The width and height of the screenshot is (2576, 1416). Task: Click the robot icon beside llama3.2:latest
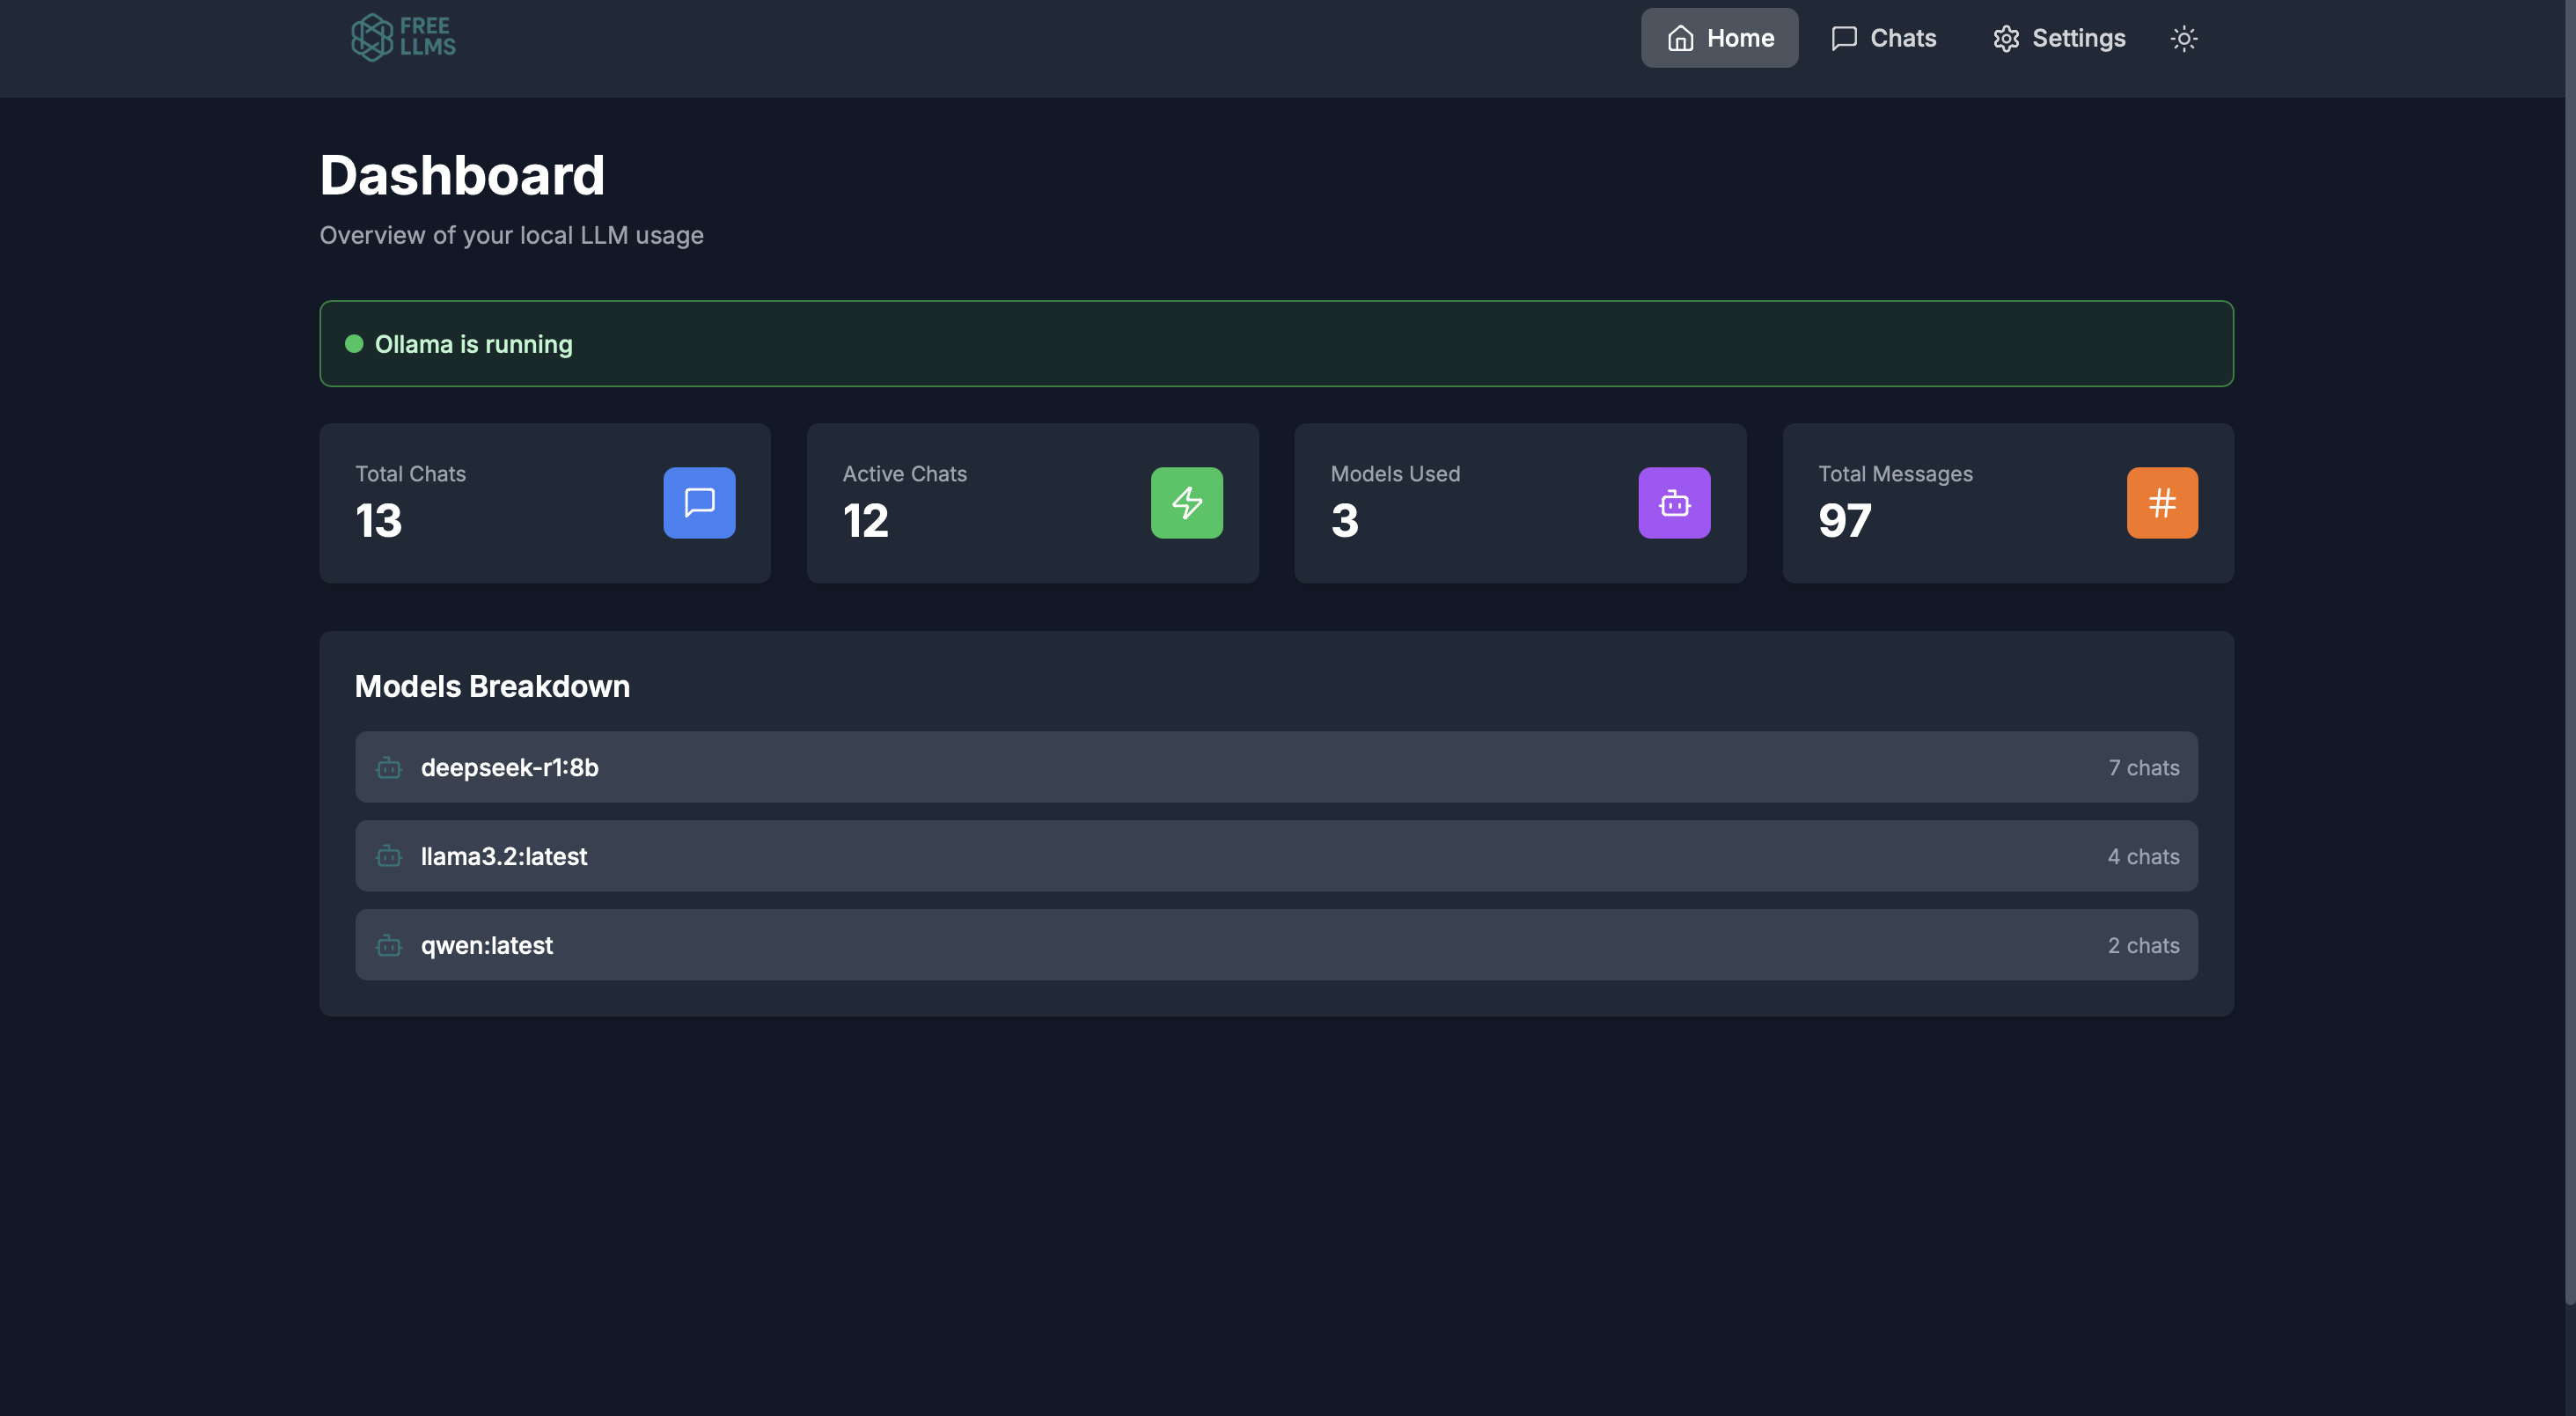tap(389, 856)
